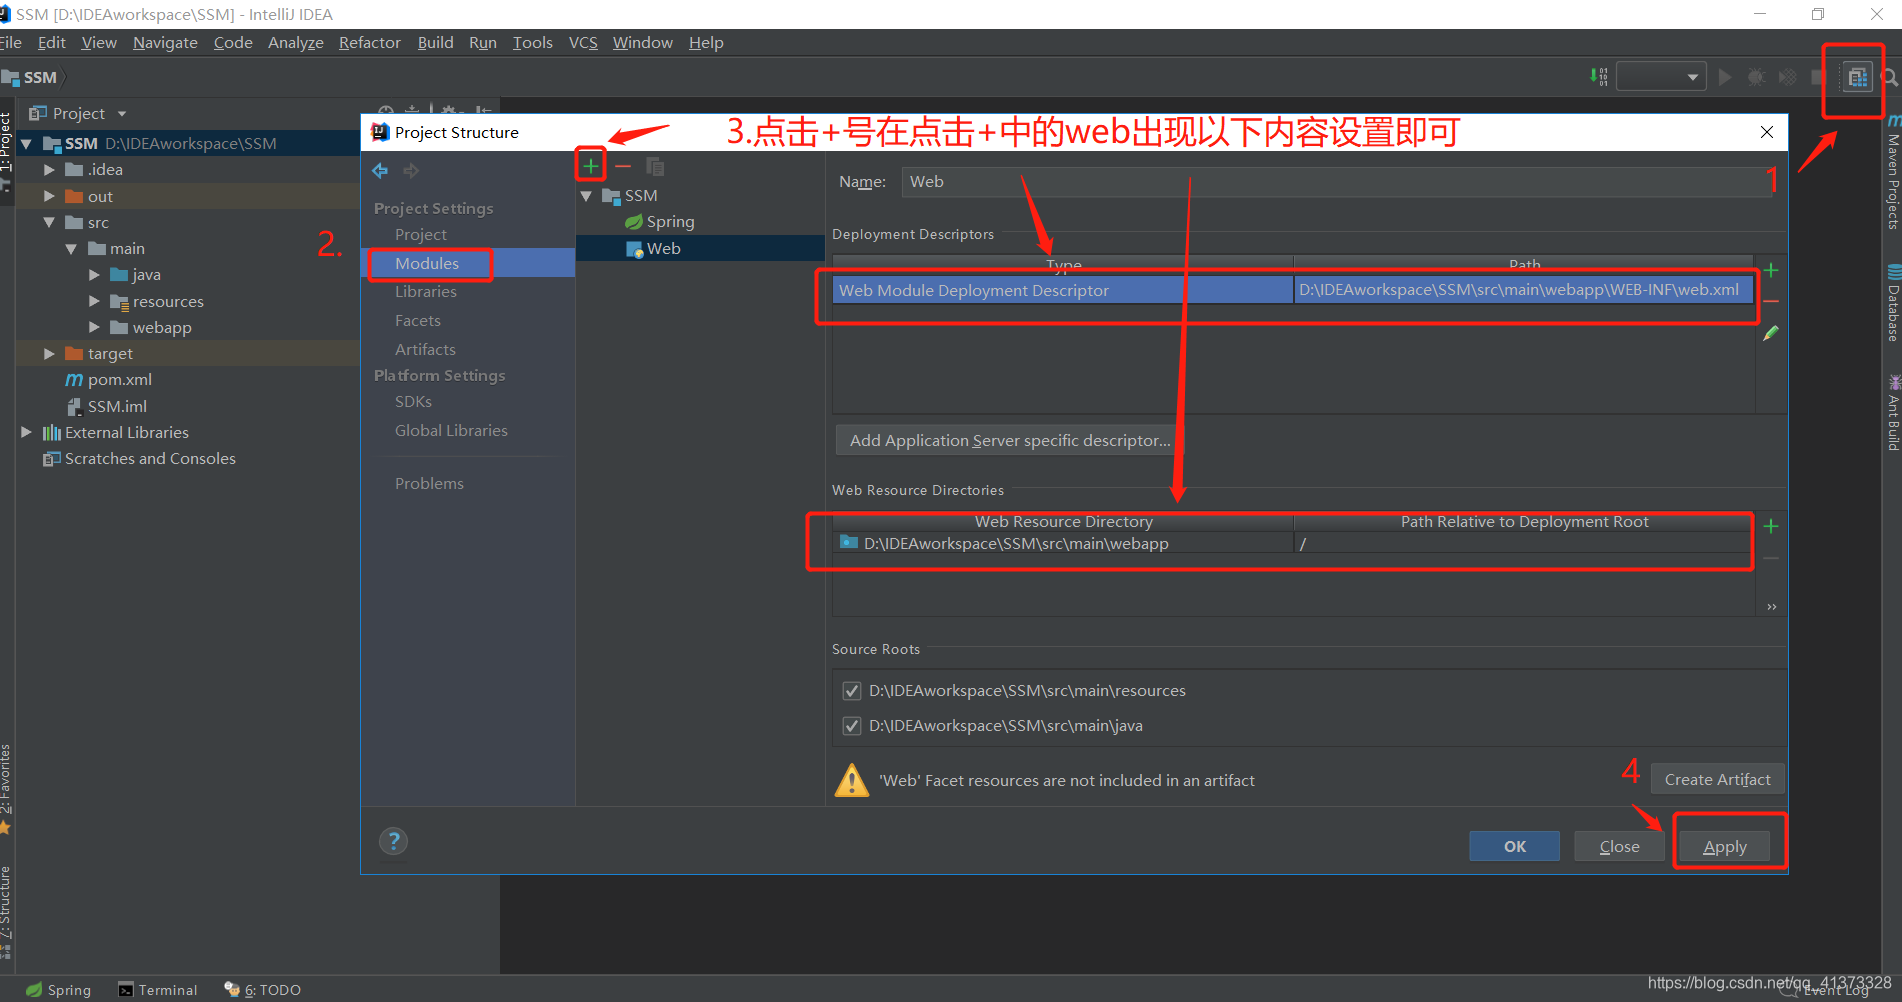The image size is (1902, 1002).
Task: Click the forward arrow in Project Structure
Action: 411,171
